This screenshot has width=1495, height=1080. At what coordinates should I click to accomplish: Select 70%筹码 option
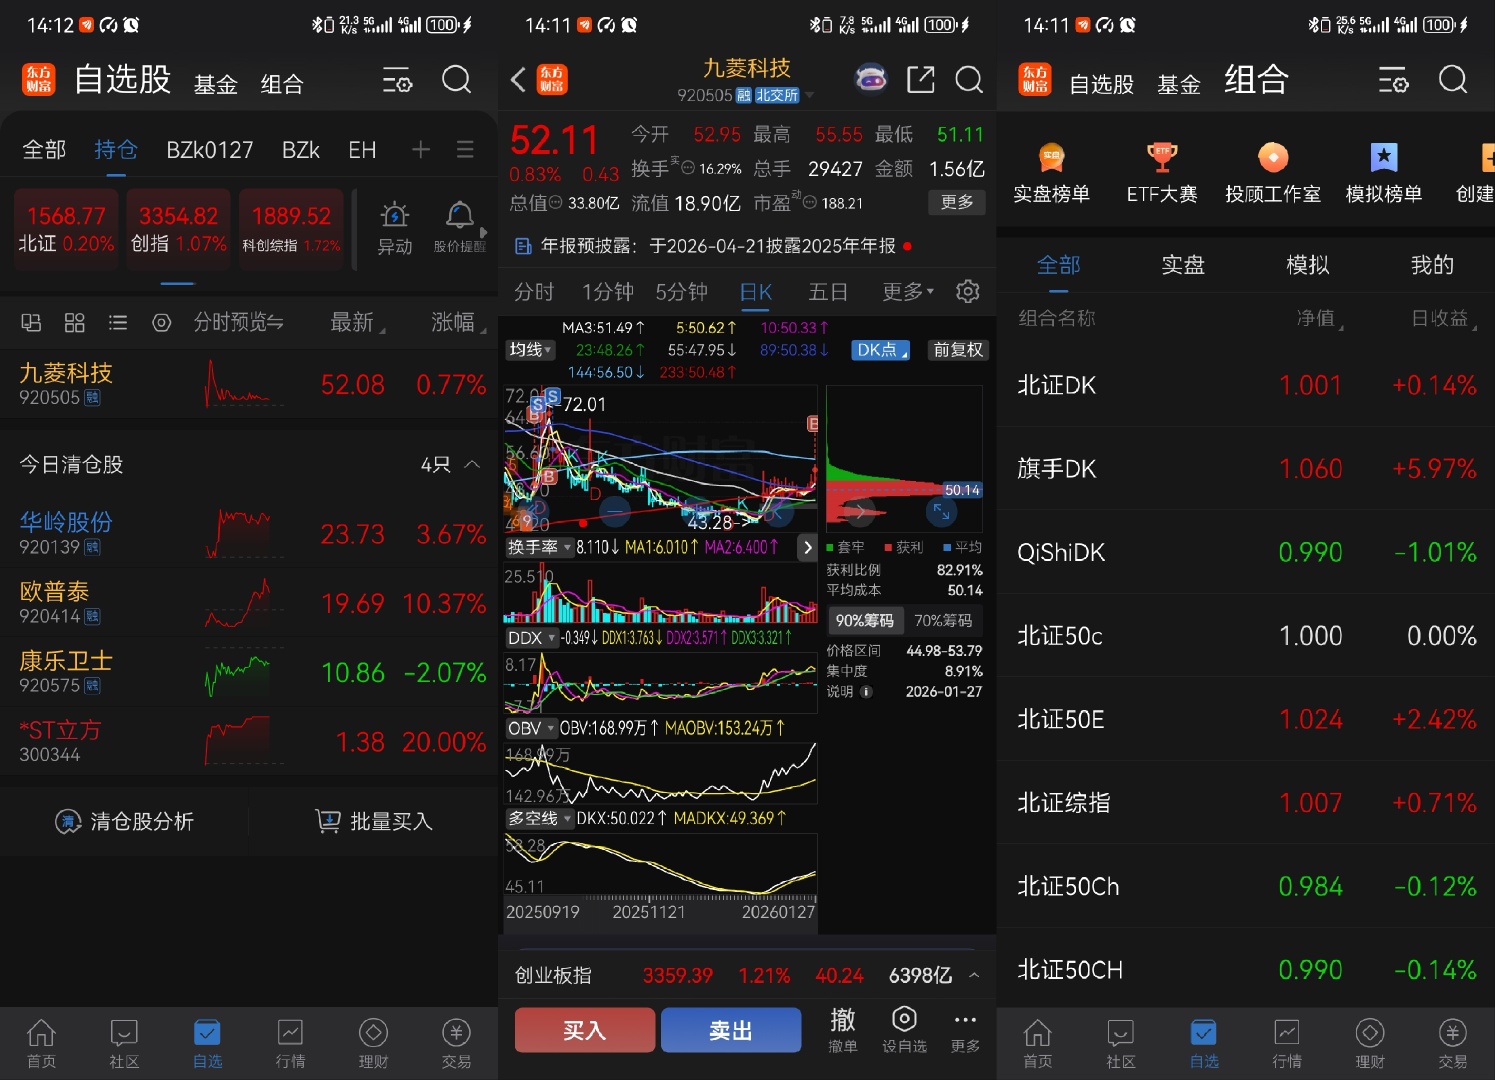[x=943, y=620]
